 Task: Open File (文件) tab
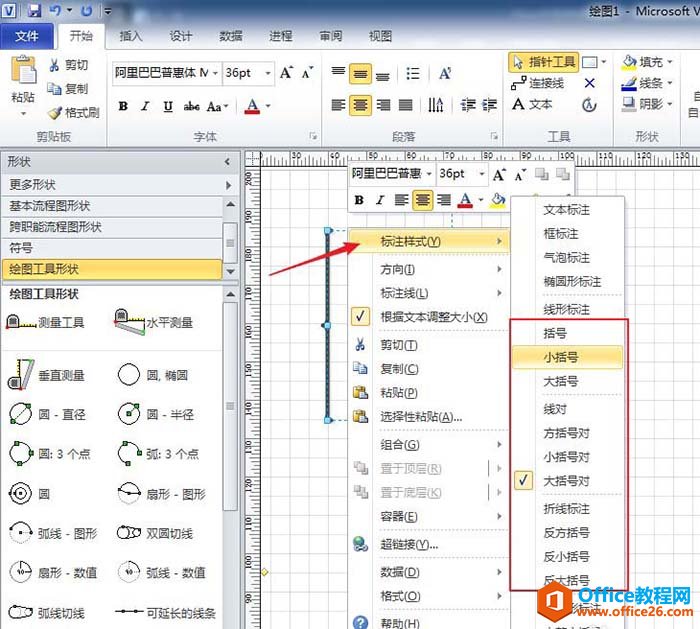[x=27, y=36]
